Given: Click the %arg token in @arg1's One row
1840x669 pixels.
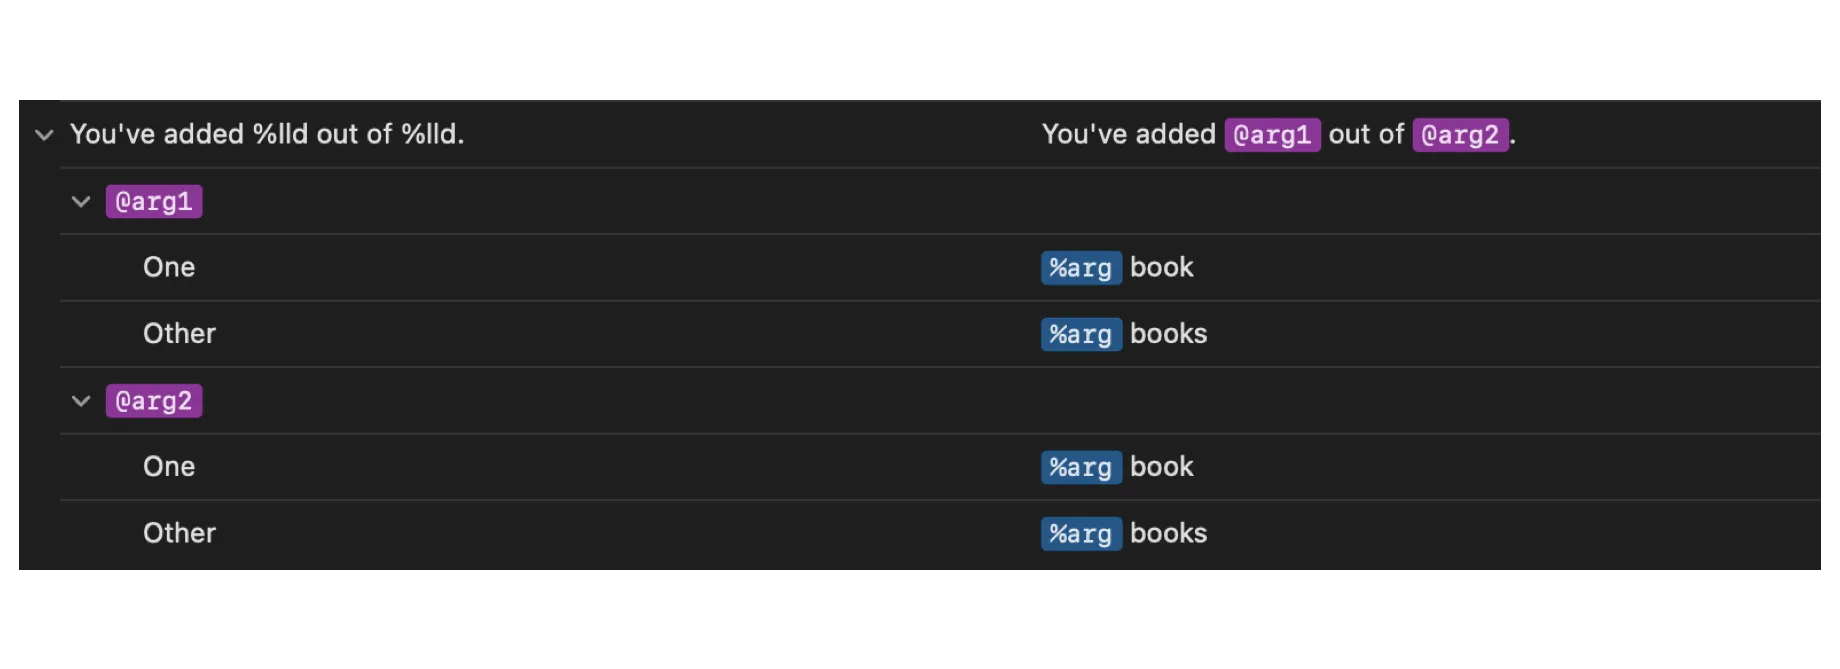Looking at the screenshot, I should 1081,268.
